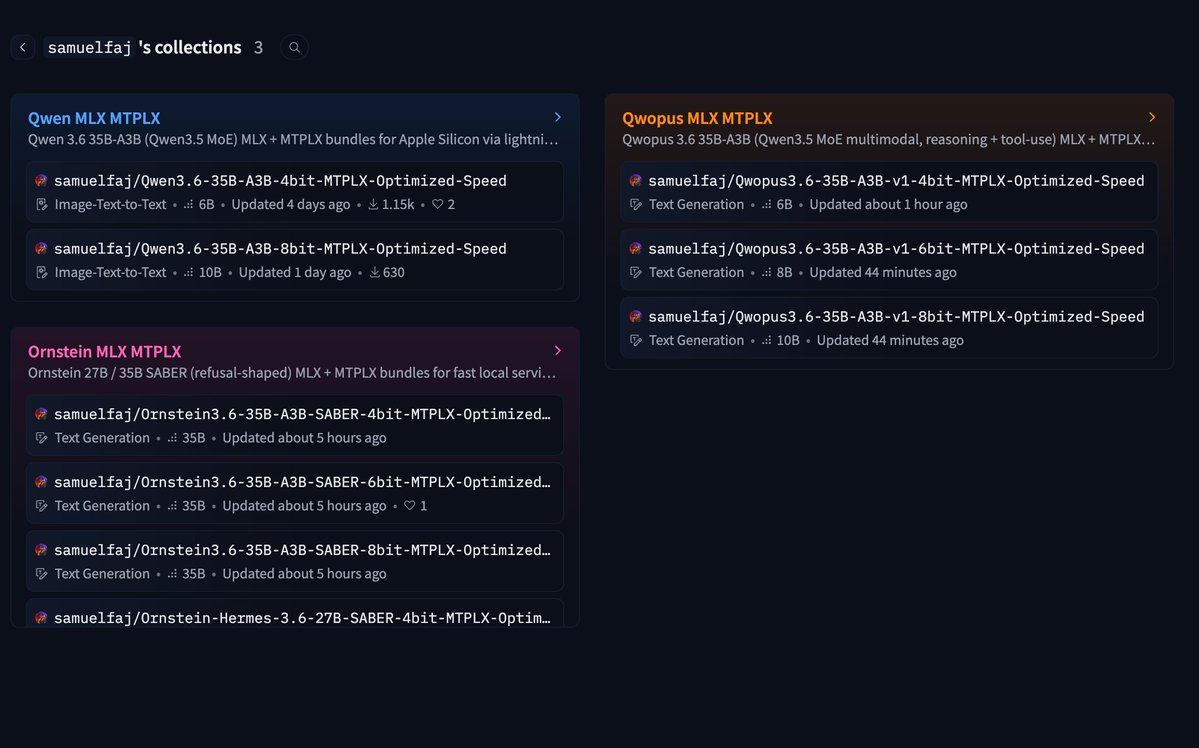1199x748 pixels.
Task: Click the Ornstein collection description text
Action: pyautogui.click(x=292, y=372)
